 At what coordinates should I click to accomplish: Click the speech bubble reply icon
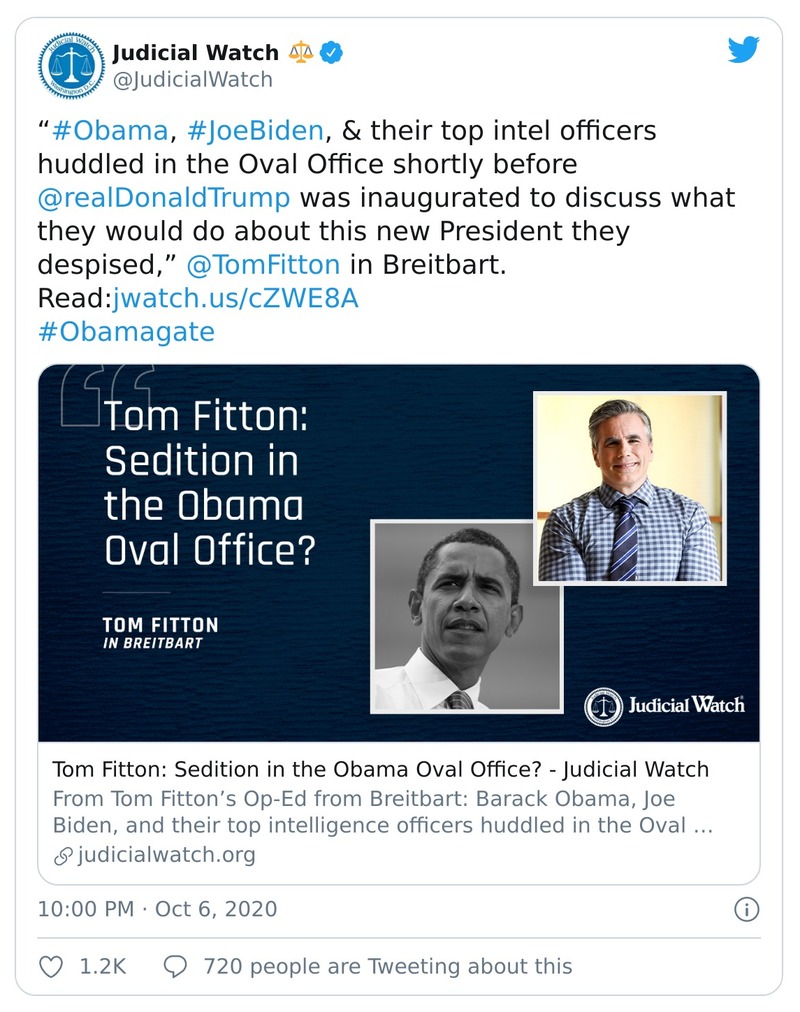pyautogui.click(x=175, y=966)
